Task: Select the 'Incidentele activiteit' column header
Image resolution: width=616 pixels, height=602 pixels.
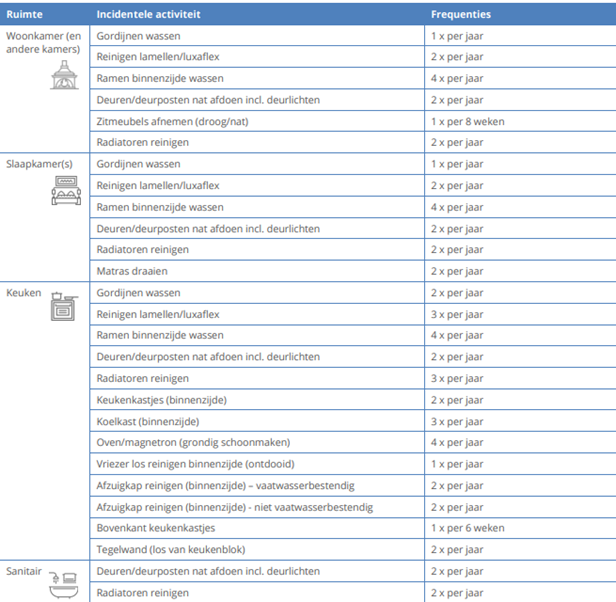Action: 150,15
